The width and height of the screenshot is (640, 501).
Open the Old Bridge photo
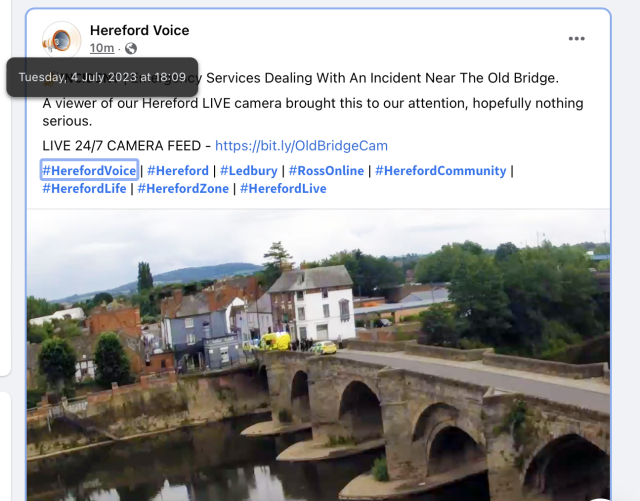pyautogui.click(x=318, y=355)
